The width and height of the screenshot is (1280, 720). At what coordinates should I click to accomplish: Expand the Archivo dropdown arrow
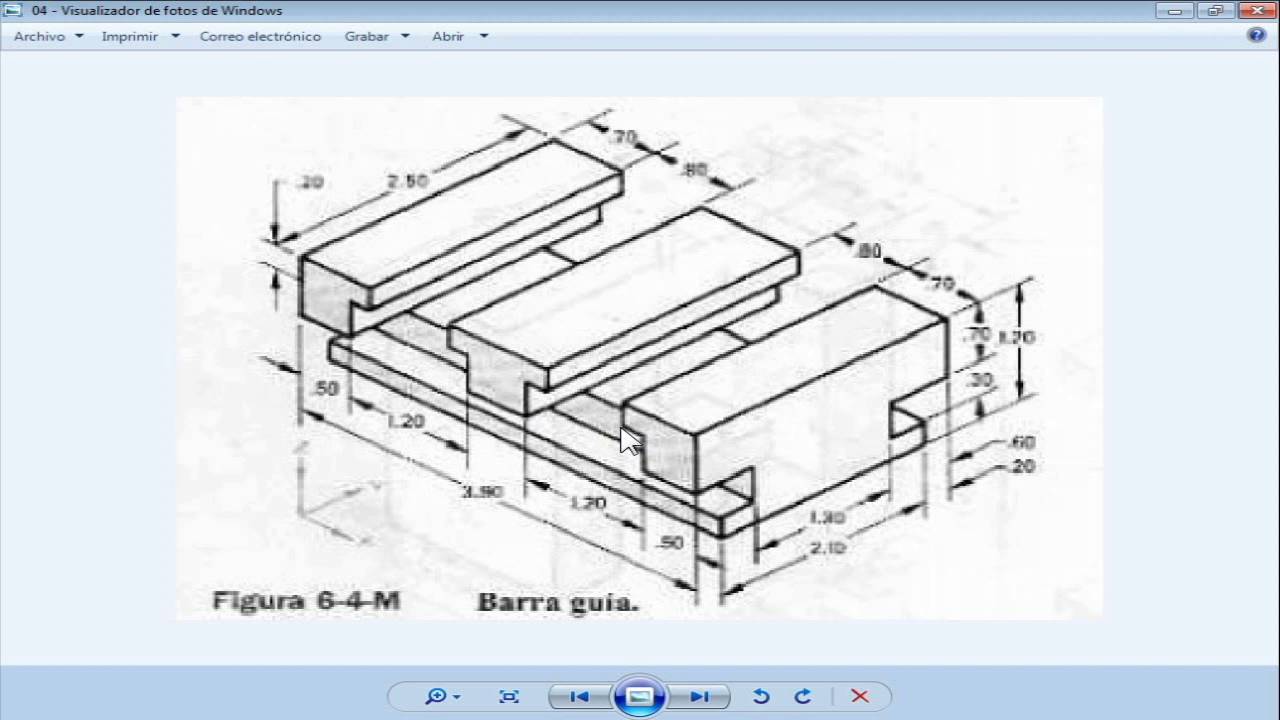click(79, 36)
